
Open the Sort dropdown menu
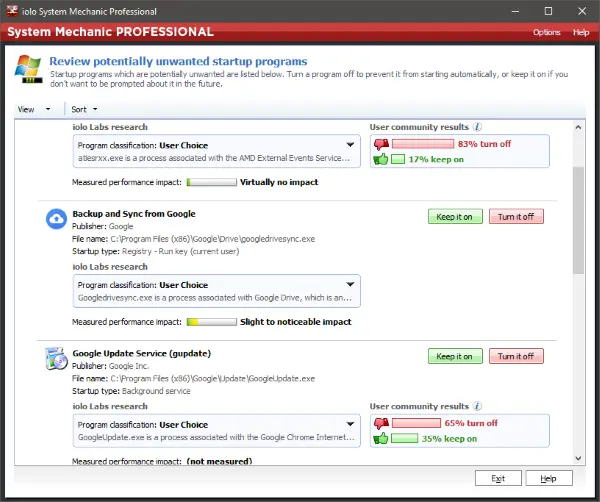point(84,109)
